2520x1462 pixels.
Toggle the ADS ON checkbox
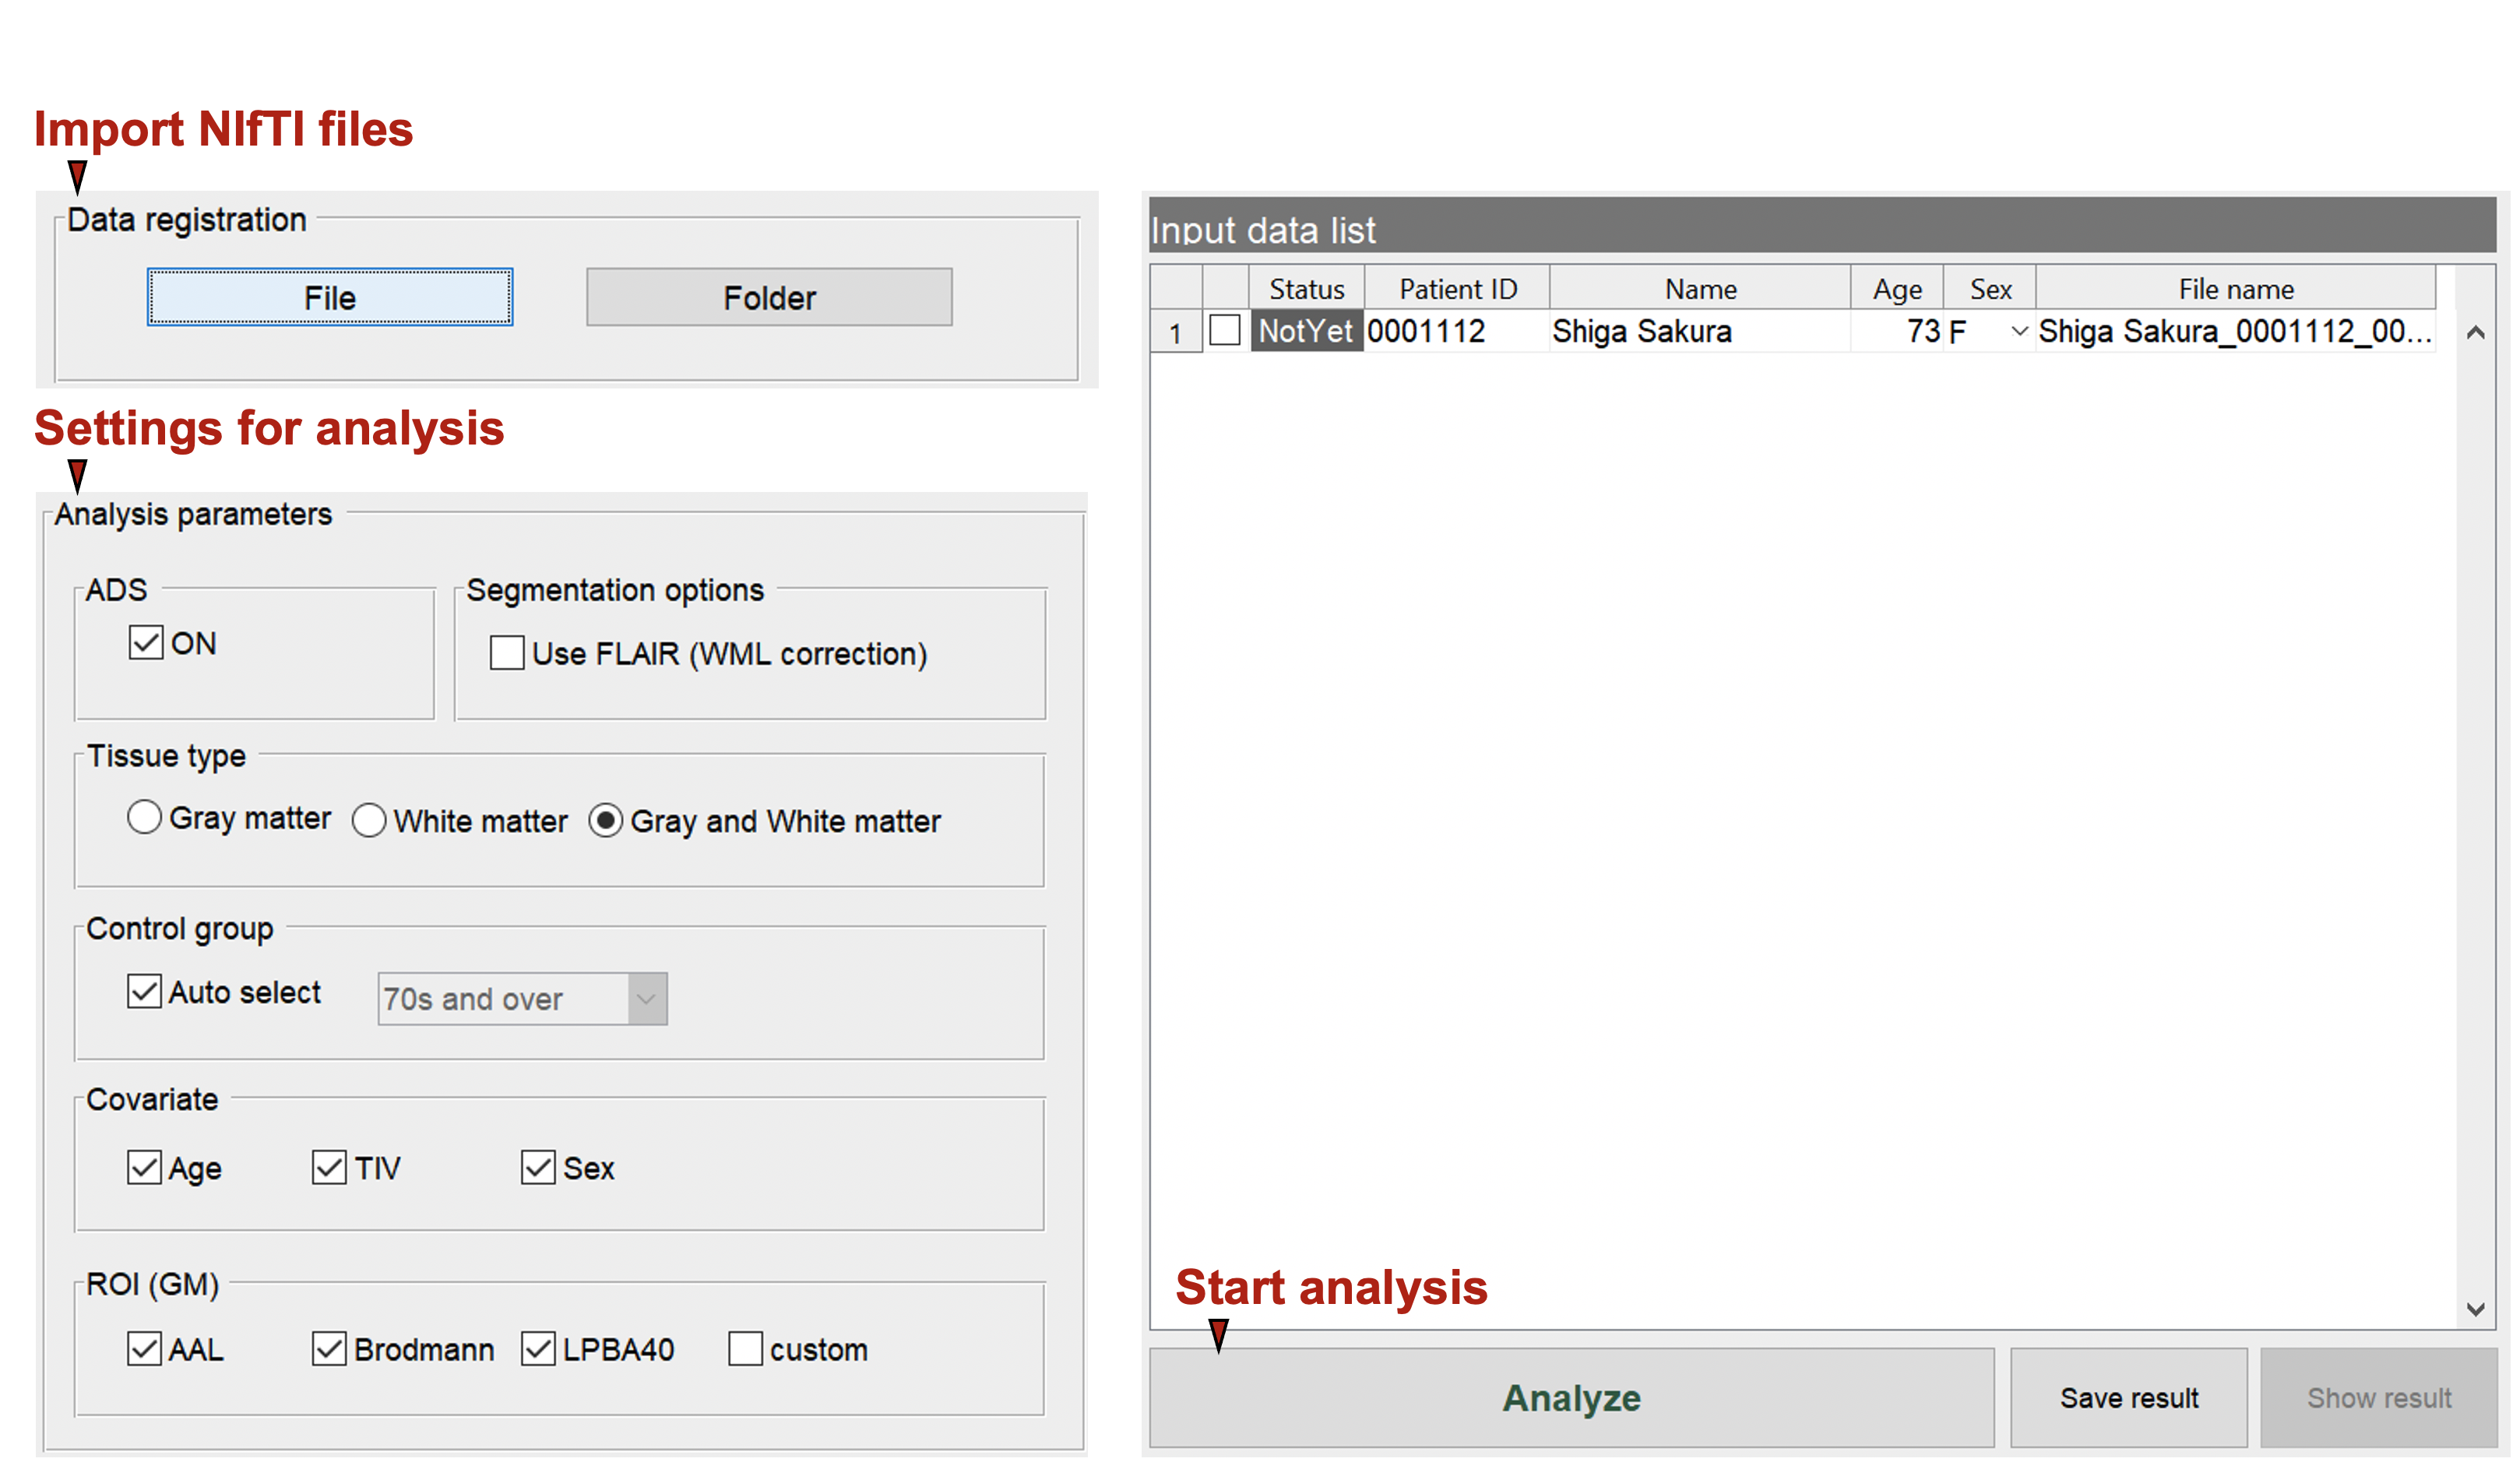(146, 642)
